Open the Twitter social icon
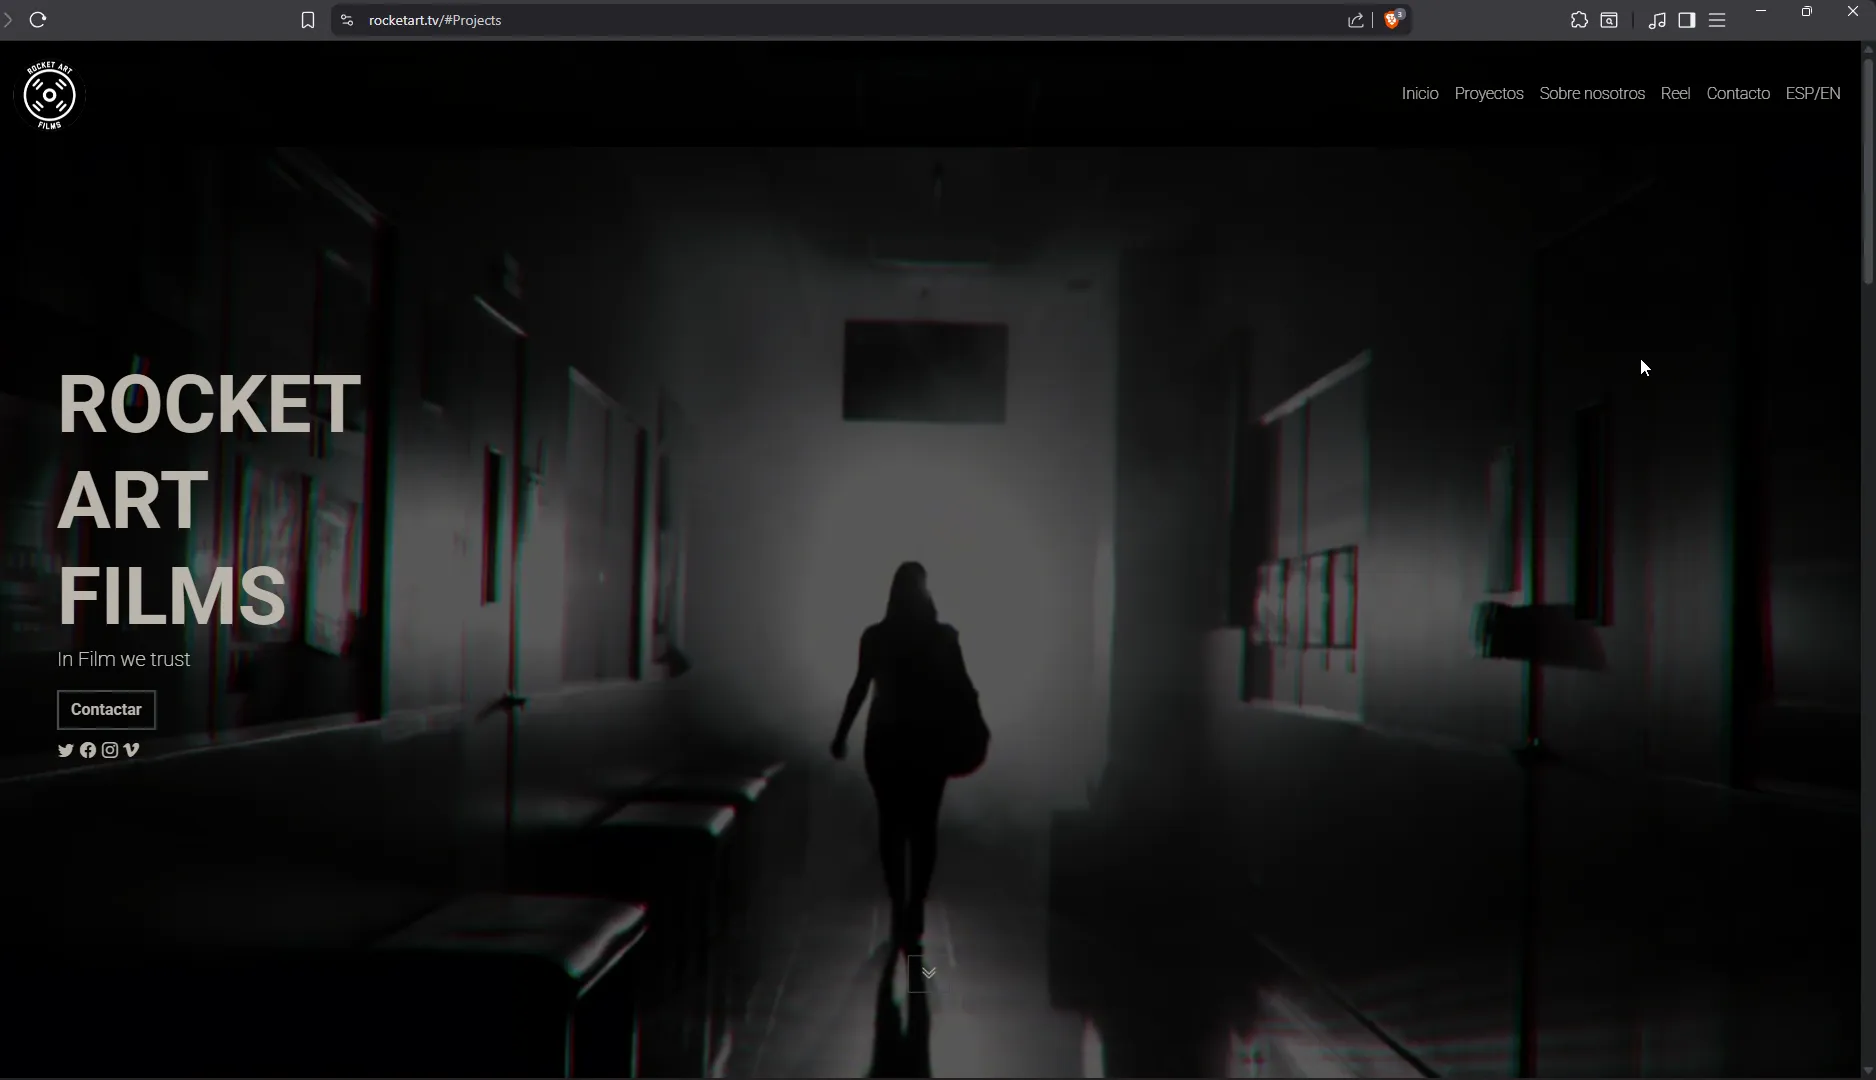 (x=64, y=751)
